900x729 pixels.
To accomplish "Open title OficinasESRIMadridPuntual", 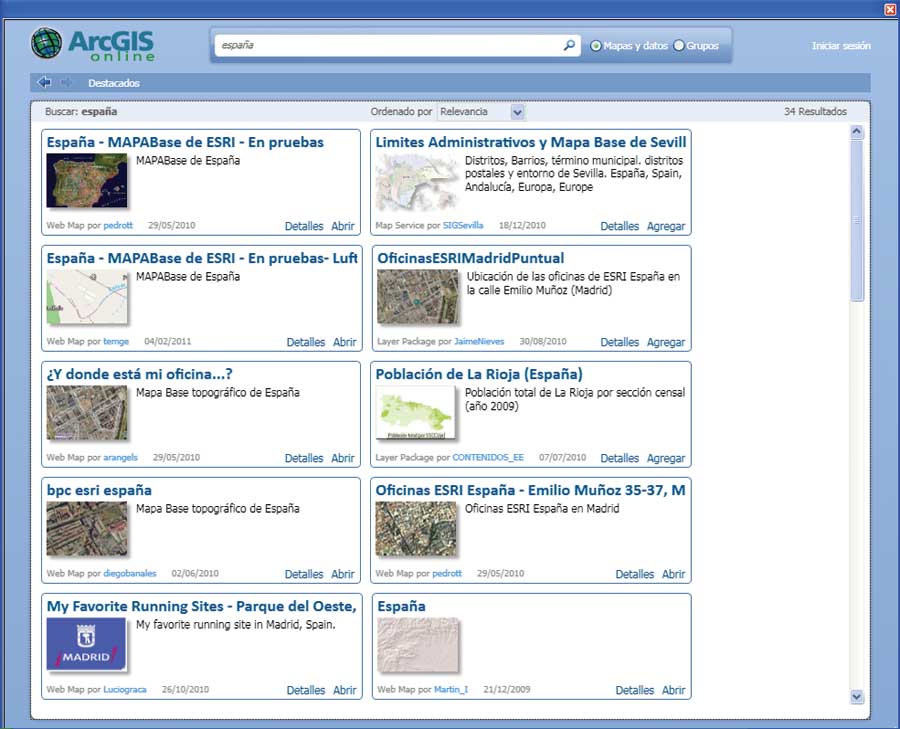I will point(471,258).
